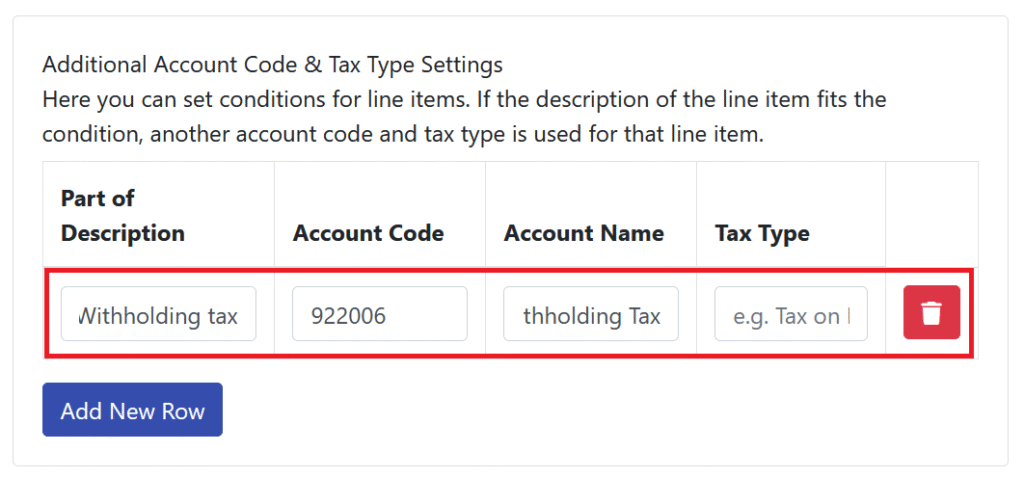Click the line starting 'Here you can set conditions'

pos(464,101)
